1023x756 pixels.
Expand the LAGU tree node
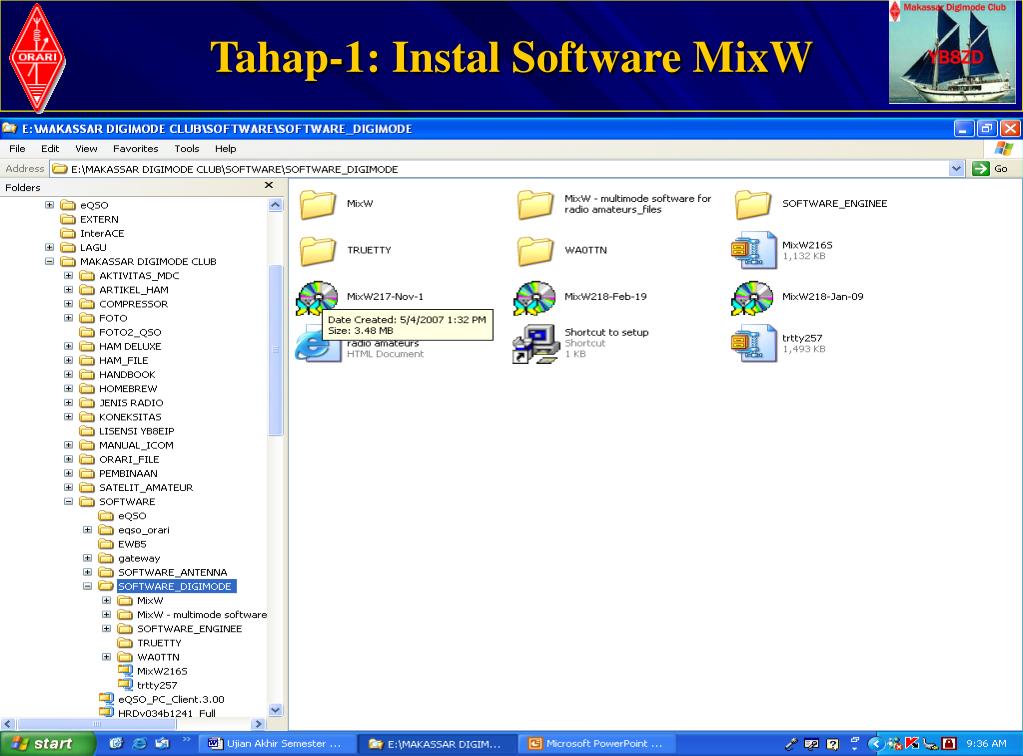[49, 247]
